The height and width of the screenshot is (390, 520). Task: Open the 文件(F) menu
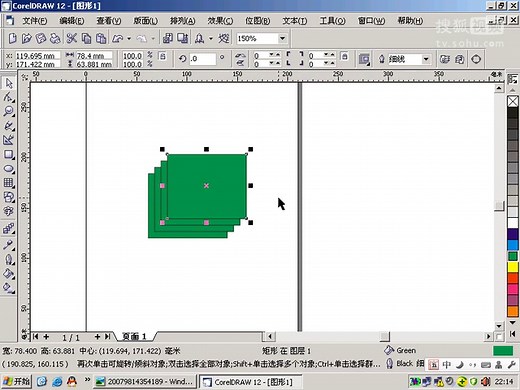[x=34, y=21]
